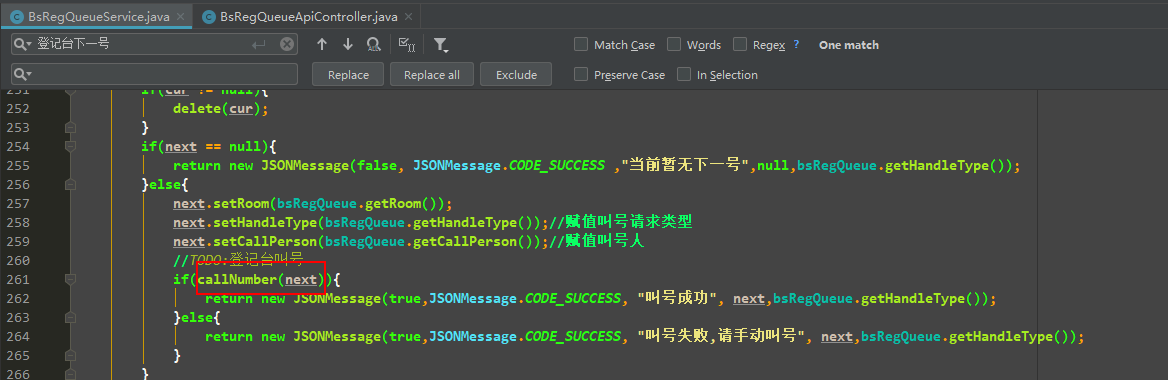Open search history dropdown in find field
This screenshot has height=380, width=1168.
point(23,45)
